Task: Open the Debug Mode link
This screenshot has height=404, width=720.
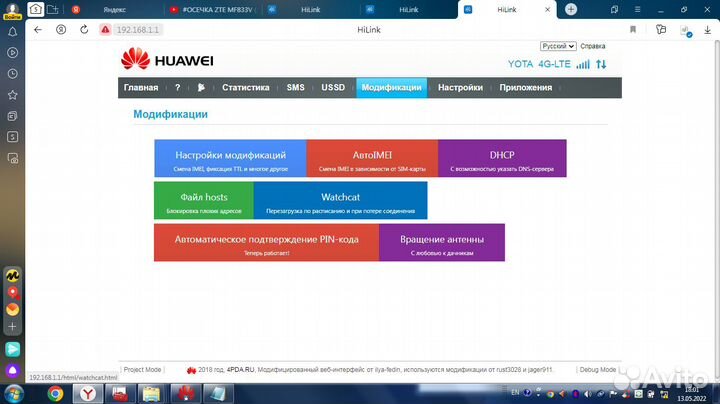Action: pos(597,370)
